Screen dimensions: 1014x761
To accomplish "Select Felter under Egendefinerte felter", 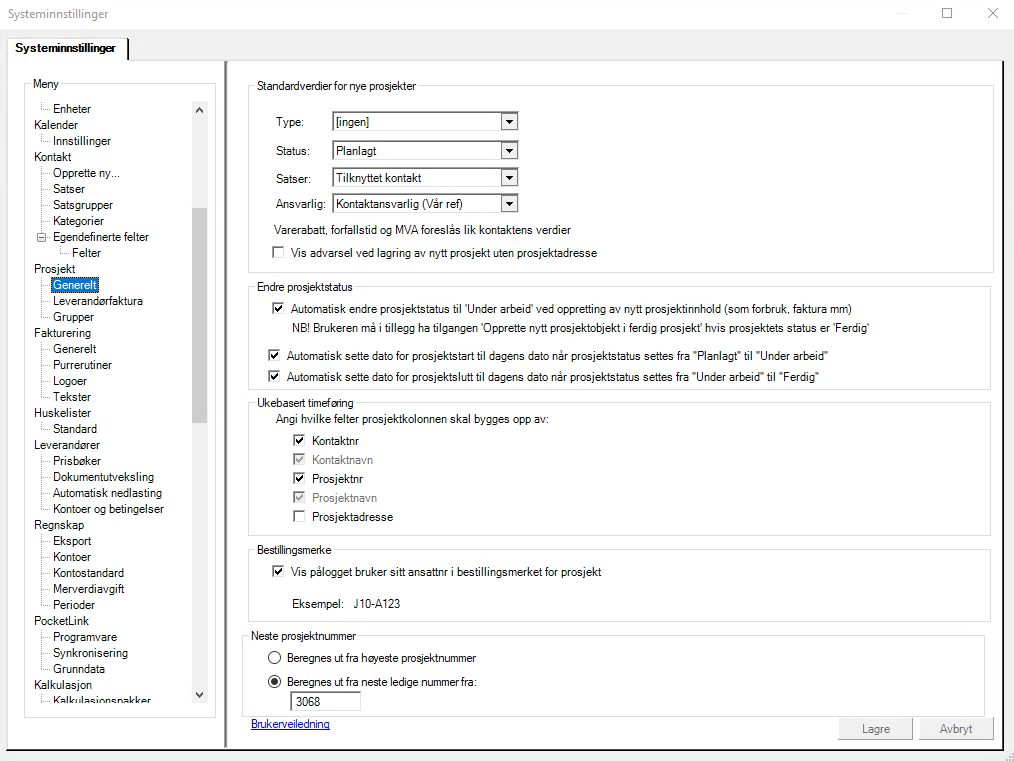I will point(86,253).
